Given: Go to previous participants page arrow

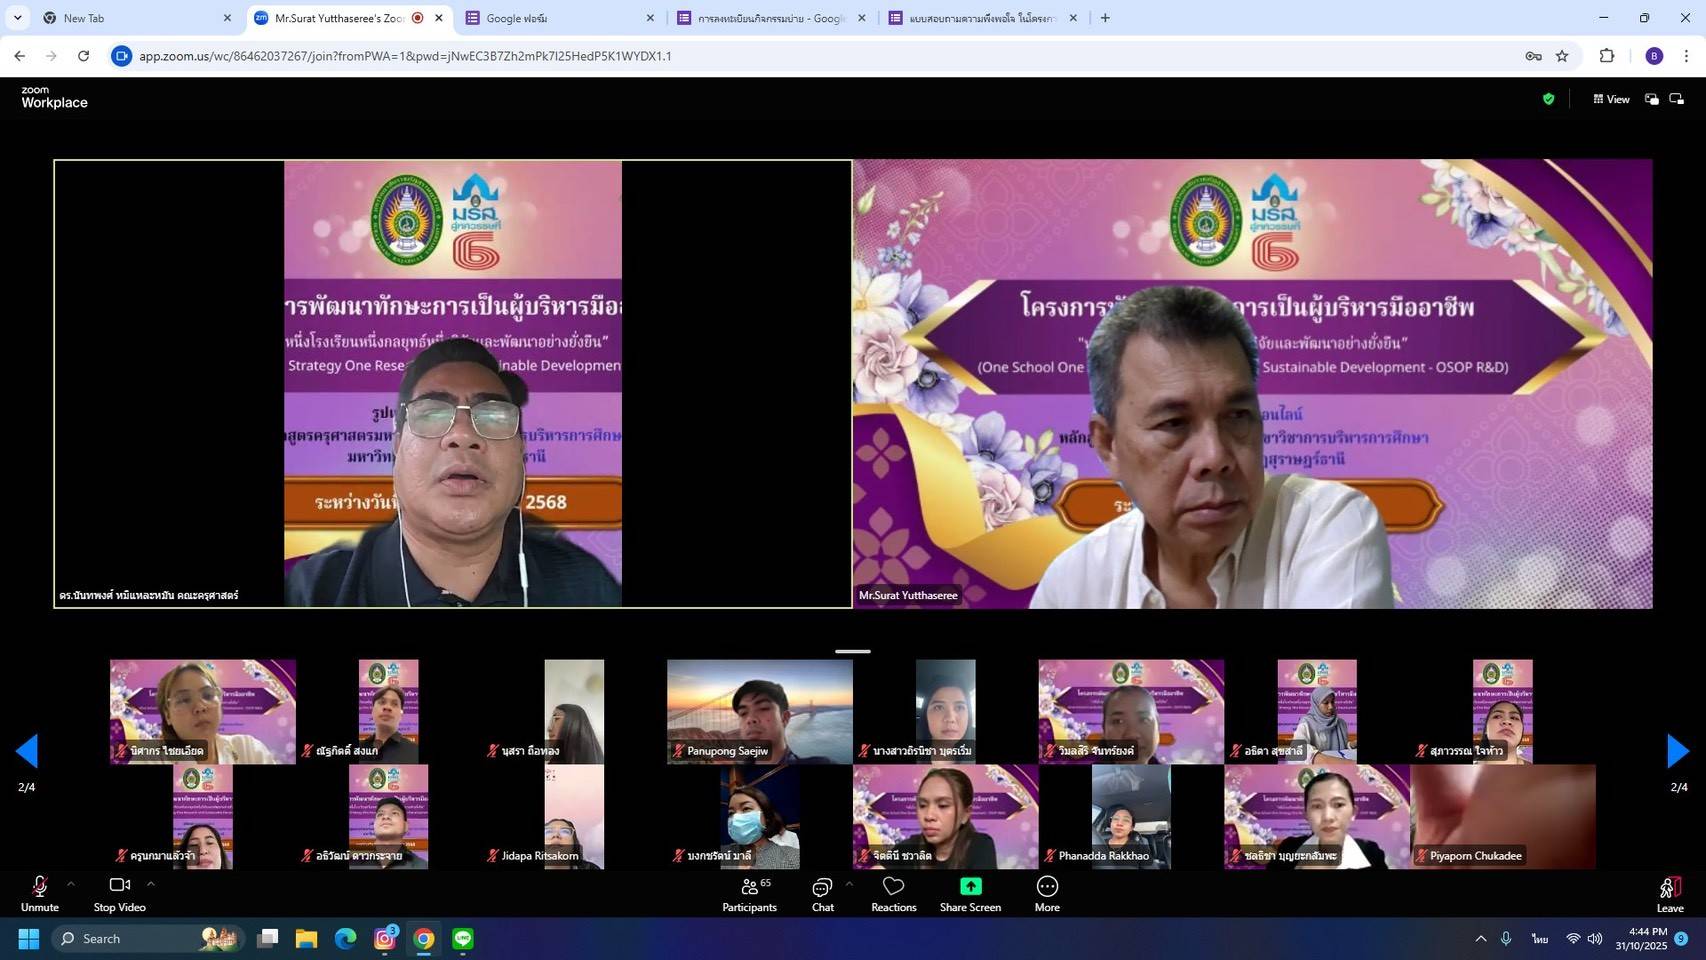Looking at the screenshot, I should pyautogui.click(x=27, y=751).
